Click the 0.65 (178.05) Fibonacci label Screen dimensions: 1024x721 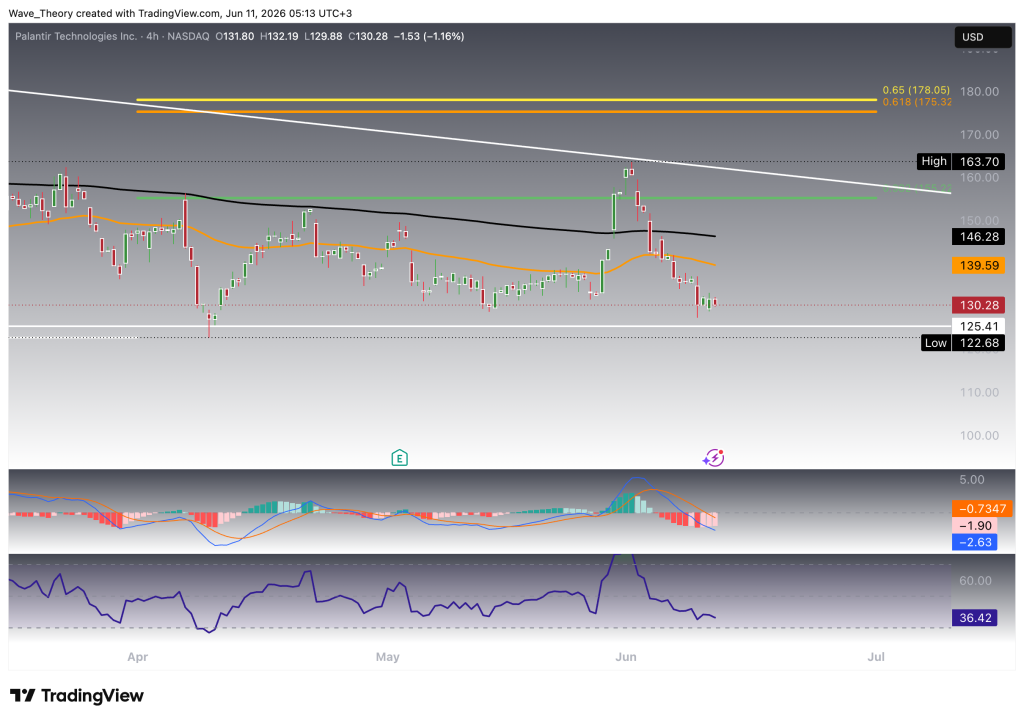point(916,90)
